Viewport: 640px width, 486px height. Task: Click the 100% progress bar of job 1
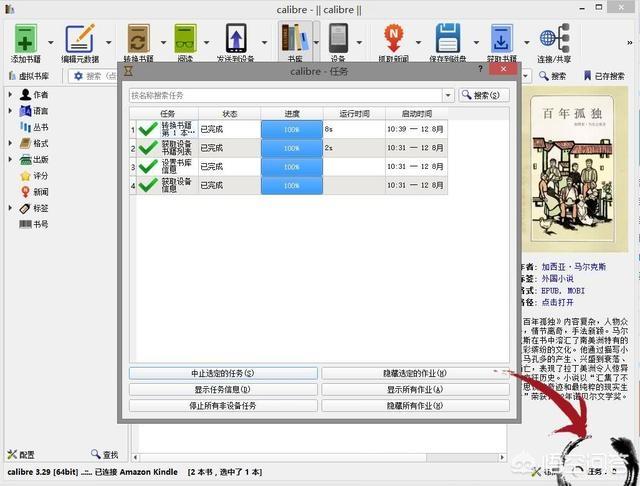click(292, 129)
